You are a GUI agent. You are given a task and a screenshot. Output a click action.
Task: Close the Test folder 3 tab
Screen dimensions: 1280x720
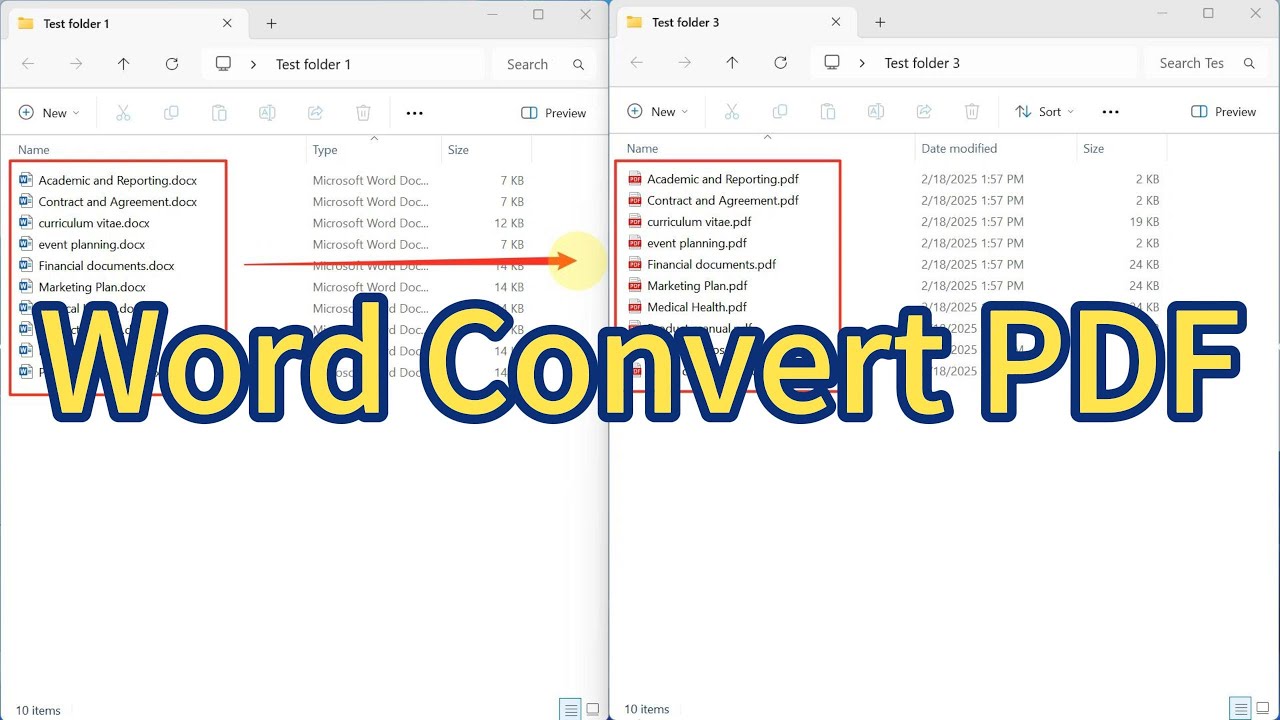836,22
